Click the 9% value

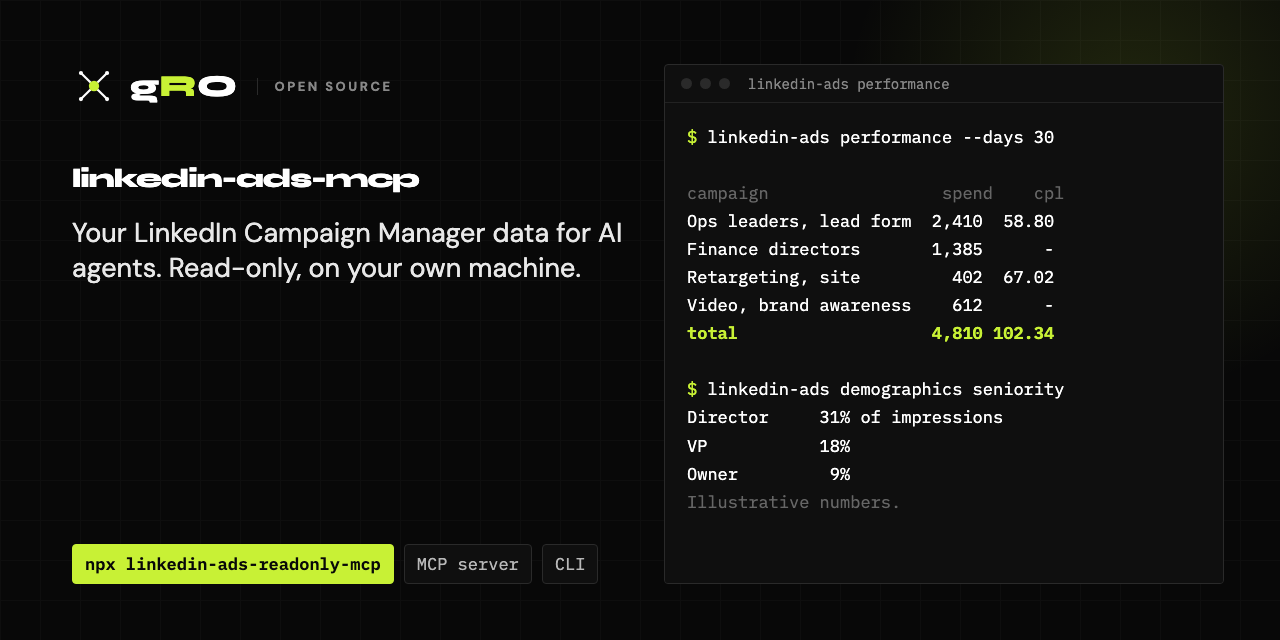[x=840, y=473]
